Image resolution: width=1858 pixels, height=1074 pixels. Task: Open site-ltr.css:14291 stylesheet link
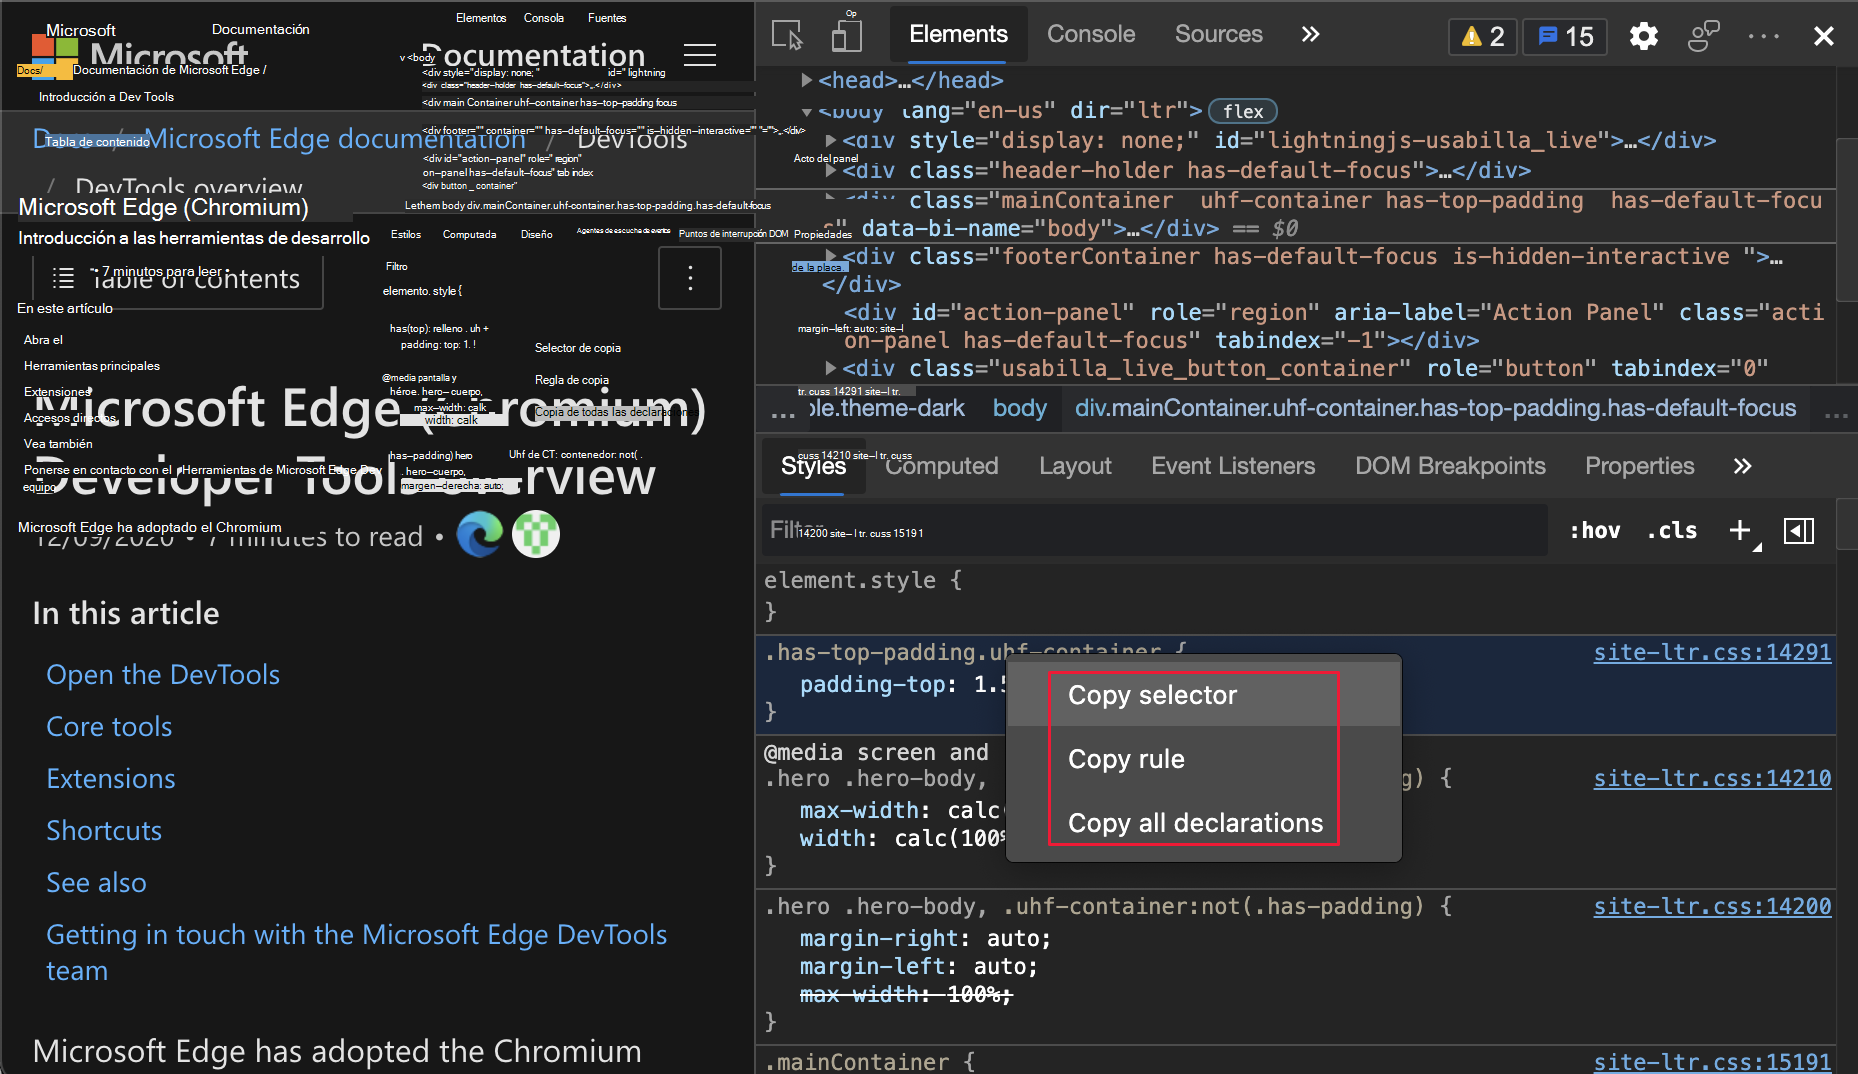coord(1712,651)
